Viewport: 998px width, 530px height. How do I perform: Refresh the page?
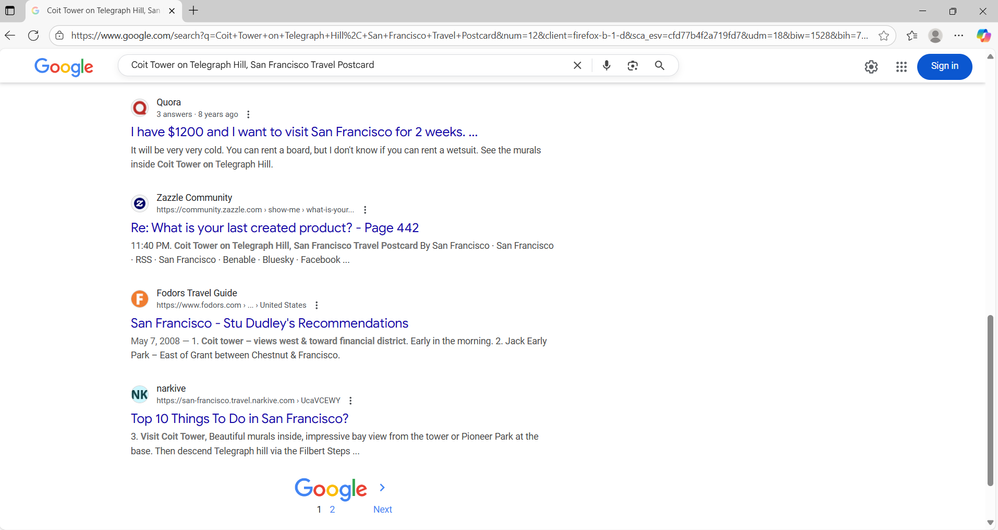(x=33, y=35)
